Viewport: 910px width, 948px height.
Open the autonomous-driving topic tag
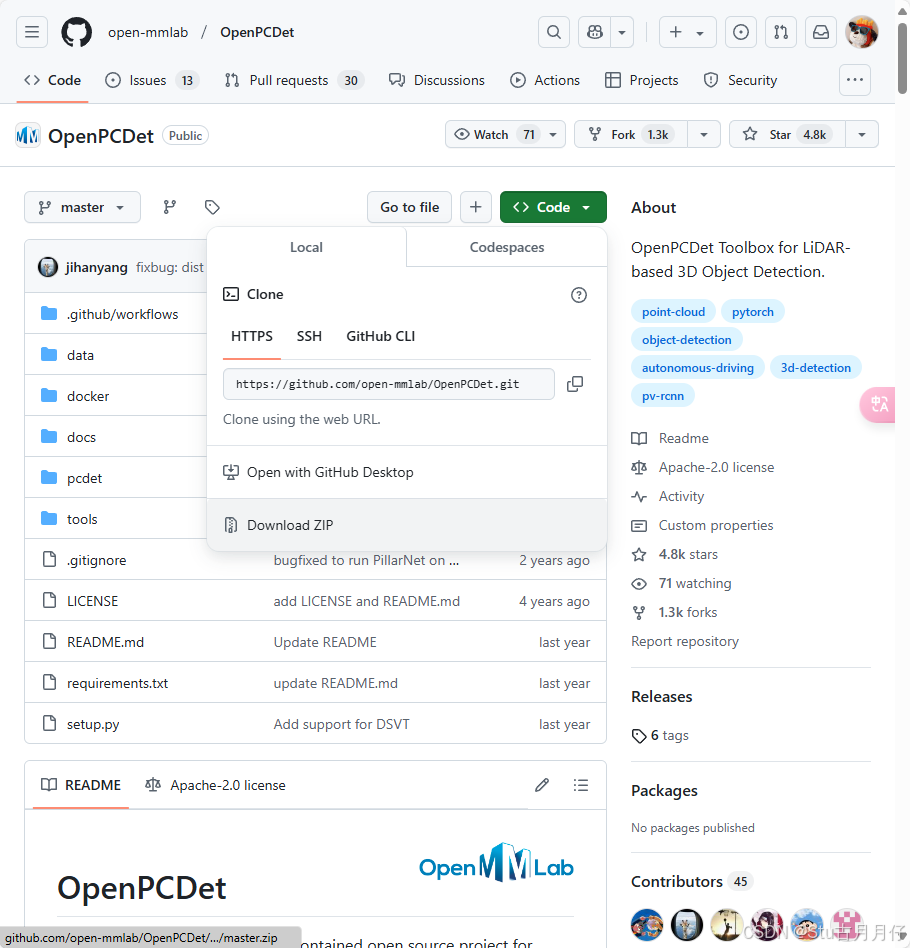coord(698,368)
